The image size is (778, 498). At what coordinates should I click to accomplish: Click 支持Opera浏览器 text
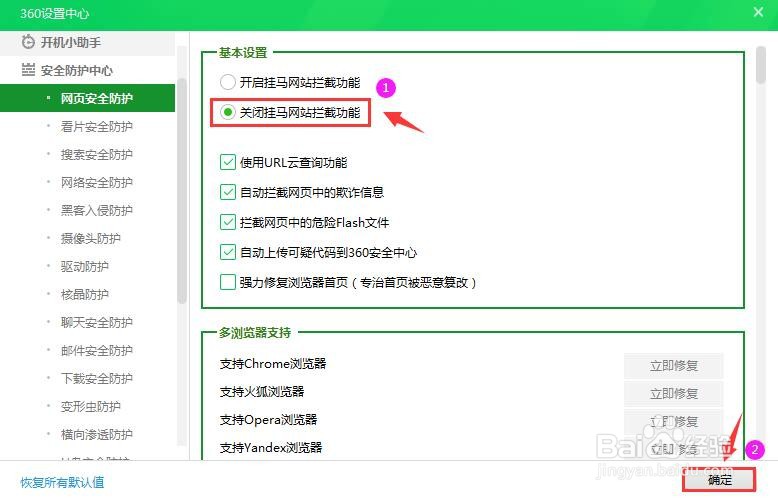point(268,420)
